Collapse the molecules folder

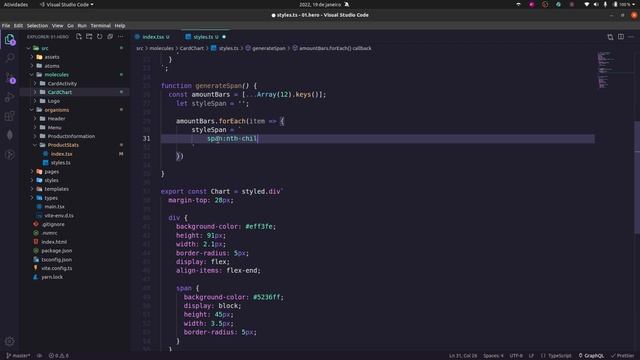[x=56, y=75]
